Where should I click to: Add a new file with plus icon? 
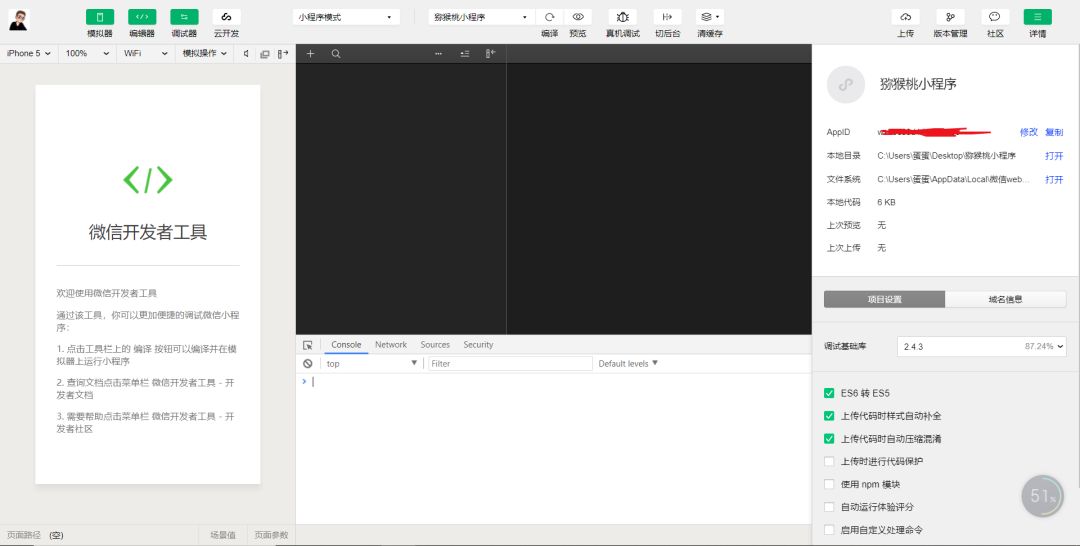pyautogui.click(x=311, y=54)
